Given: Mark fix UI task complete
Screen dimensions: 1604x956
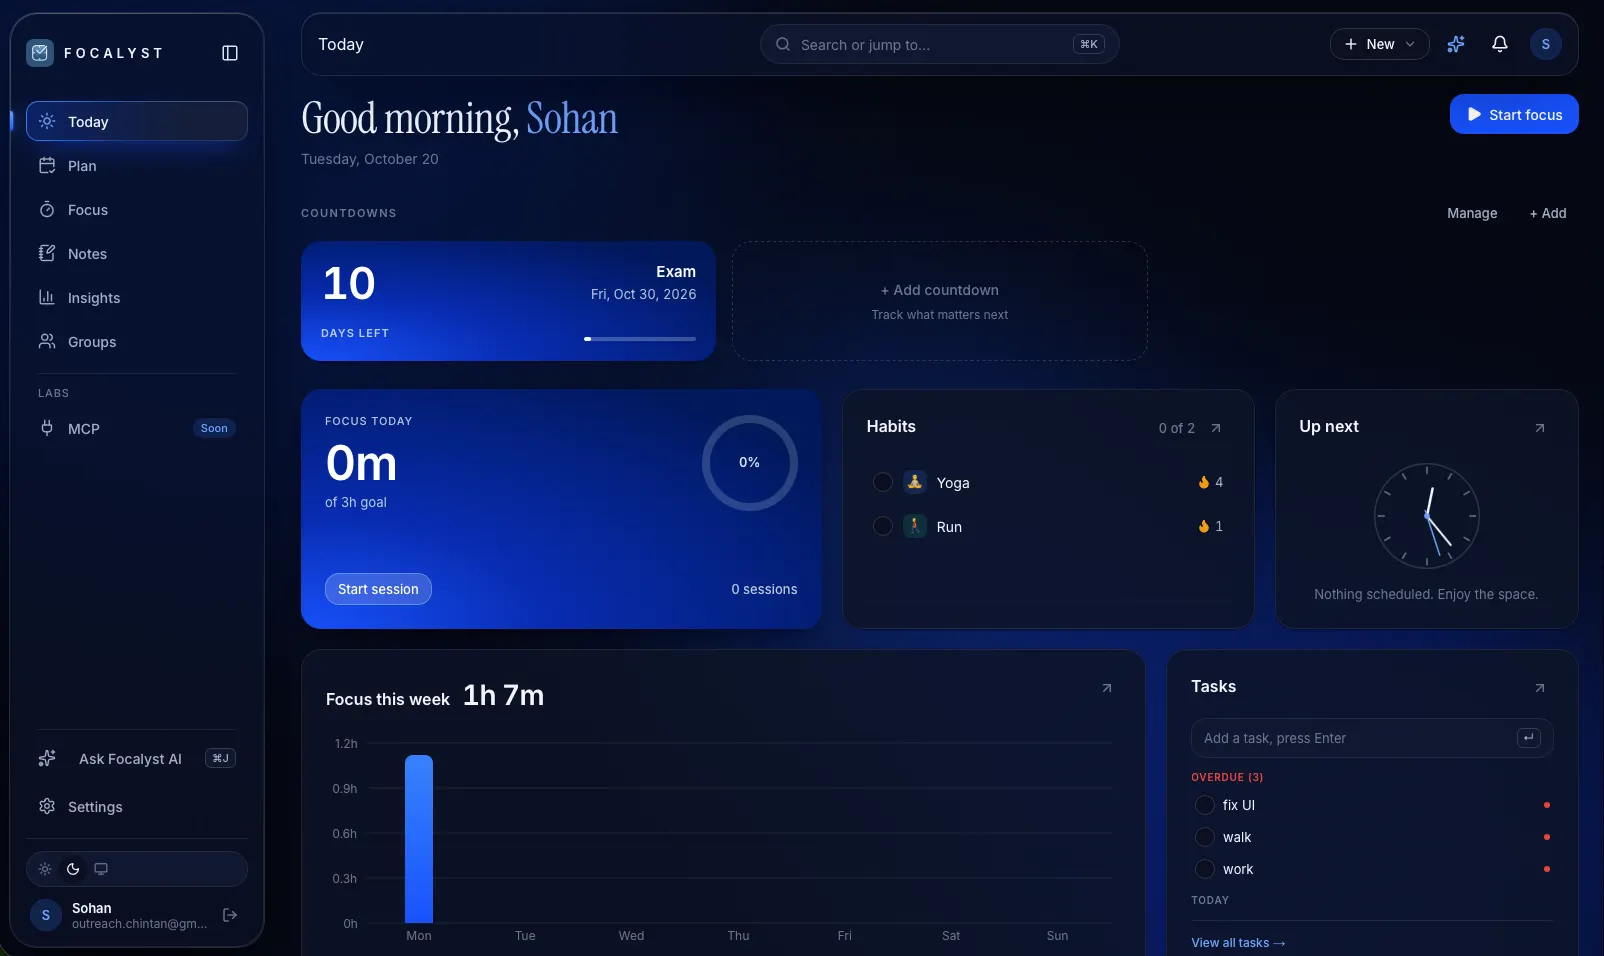Looking at the screenshot, I should point(1205,805).
